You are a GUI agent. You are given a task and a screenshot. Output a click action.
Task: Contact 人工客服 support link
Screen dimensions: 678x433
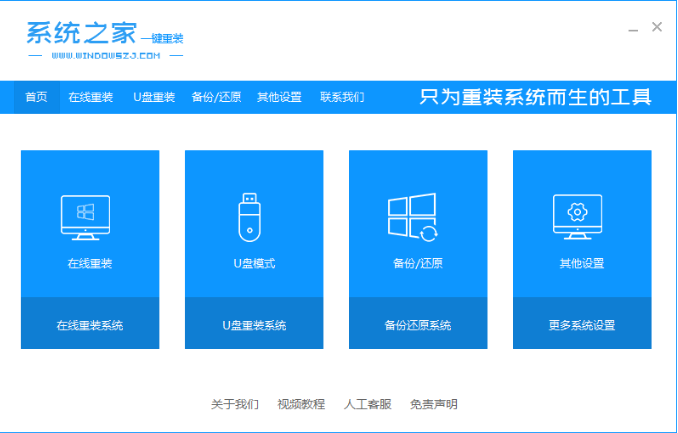pyautogui.click(x=367, y=404)
